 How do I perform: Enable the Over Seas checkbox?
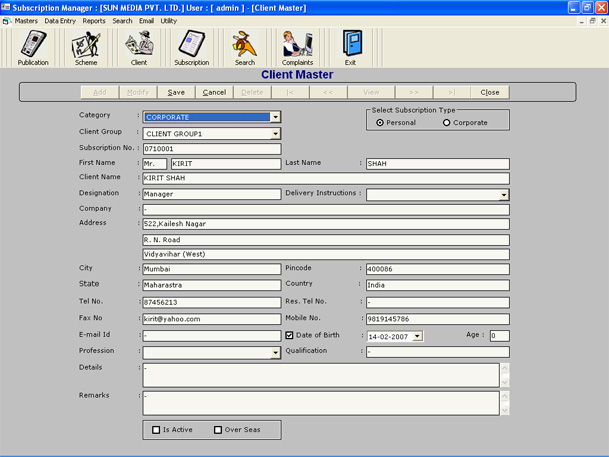[x=218, y=430]
